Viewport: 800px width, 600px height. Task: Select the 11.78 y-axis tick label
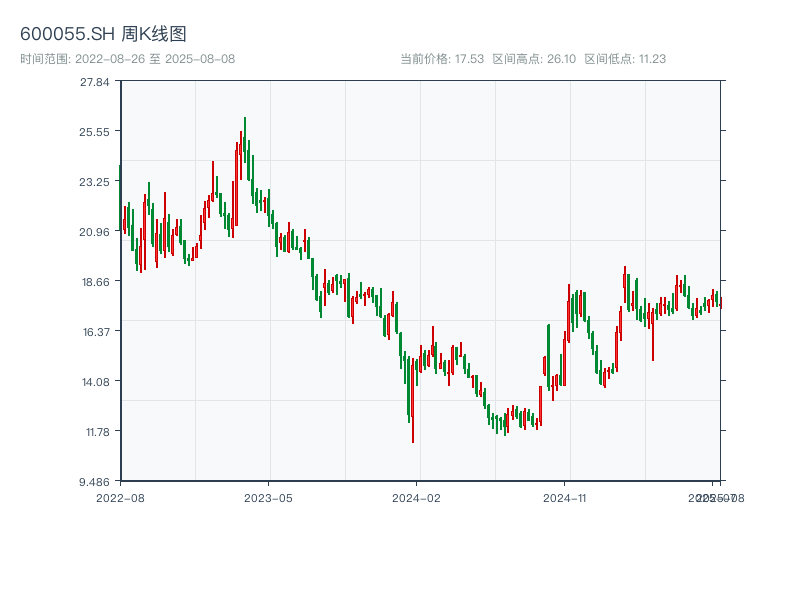coord(96,431)
